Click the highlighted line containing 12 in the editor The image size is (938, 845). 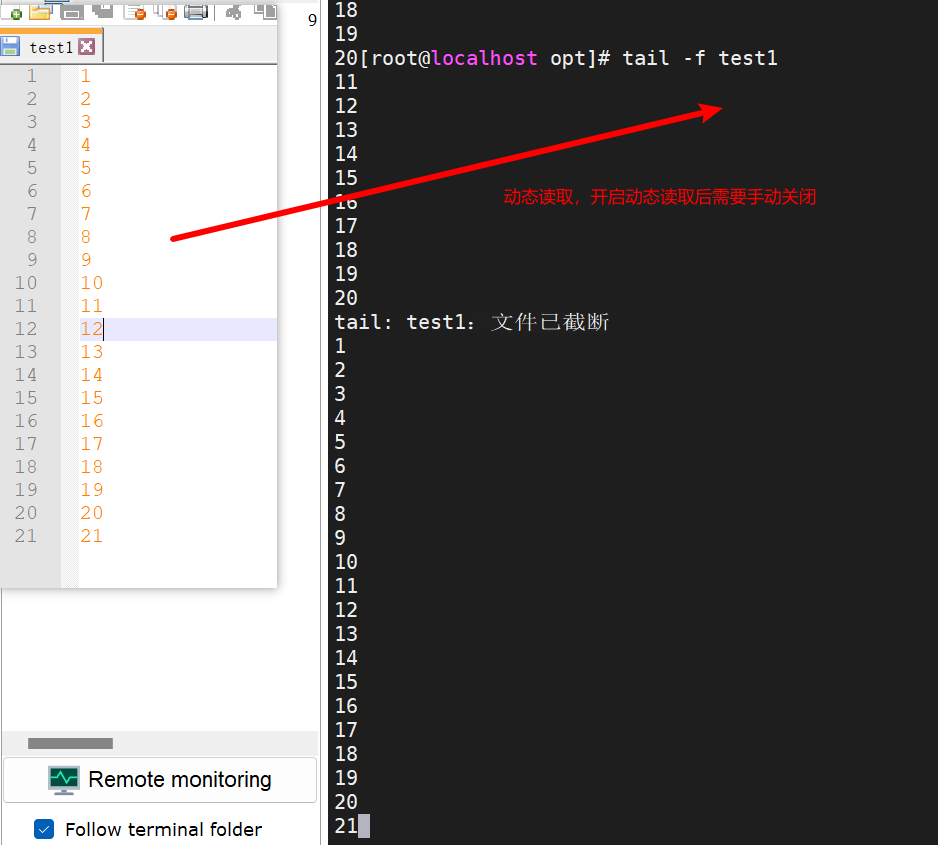150,328
